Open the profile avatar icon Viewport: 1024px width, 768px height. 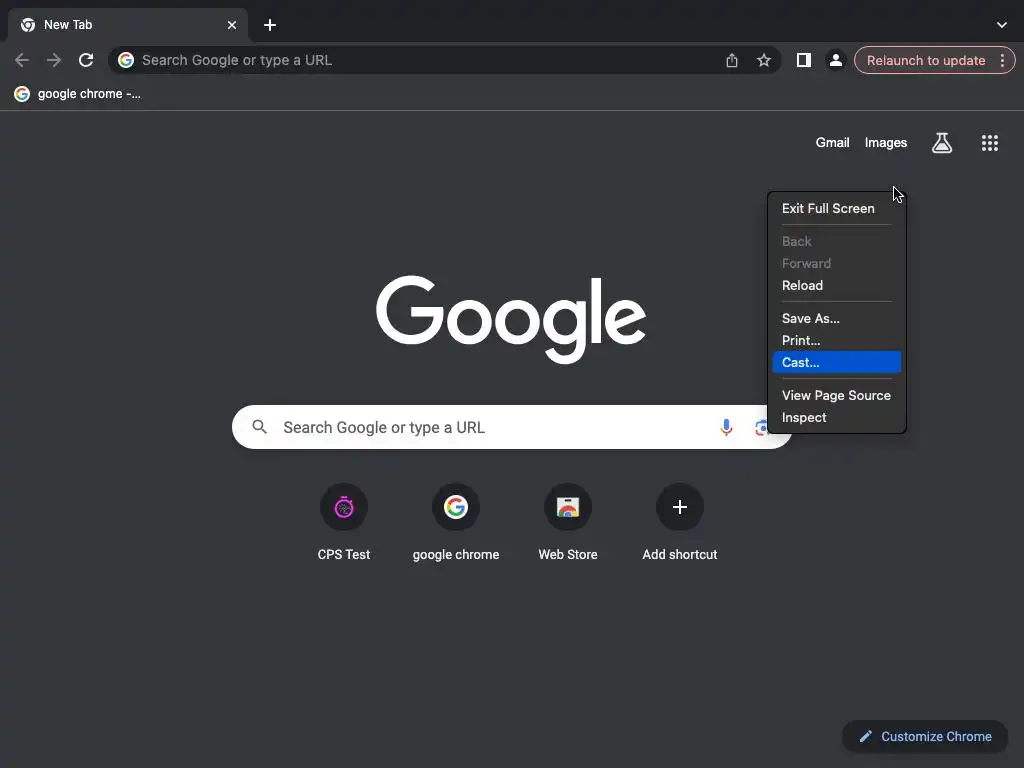tap(835, 60)
